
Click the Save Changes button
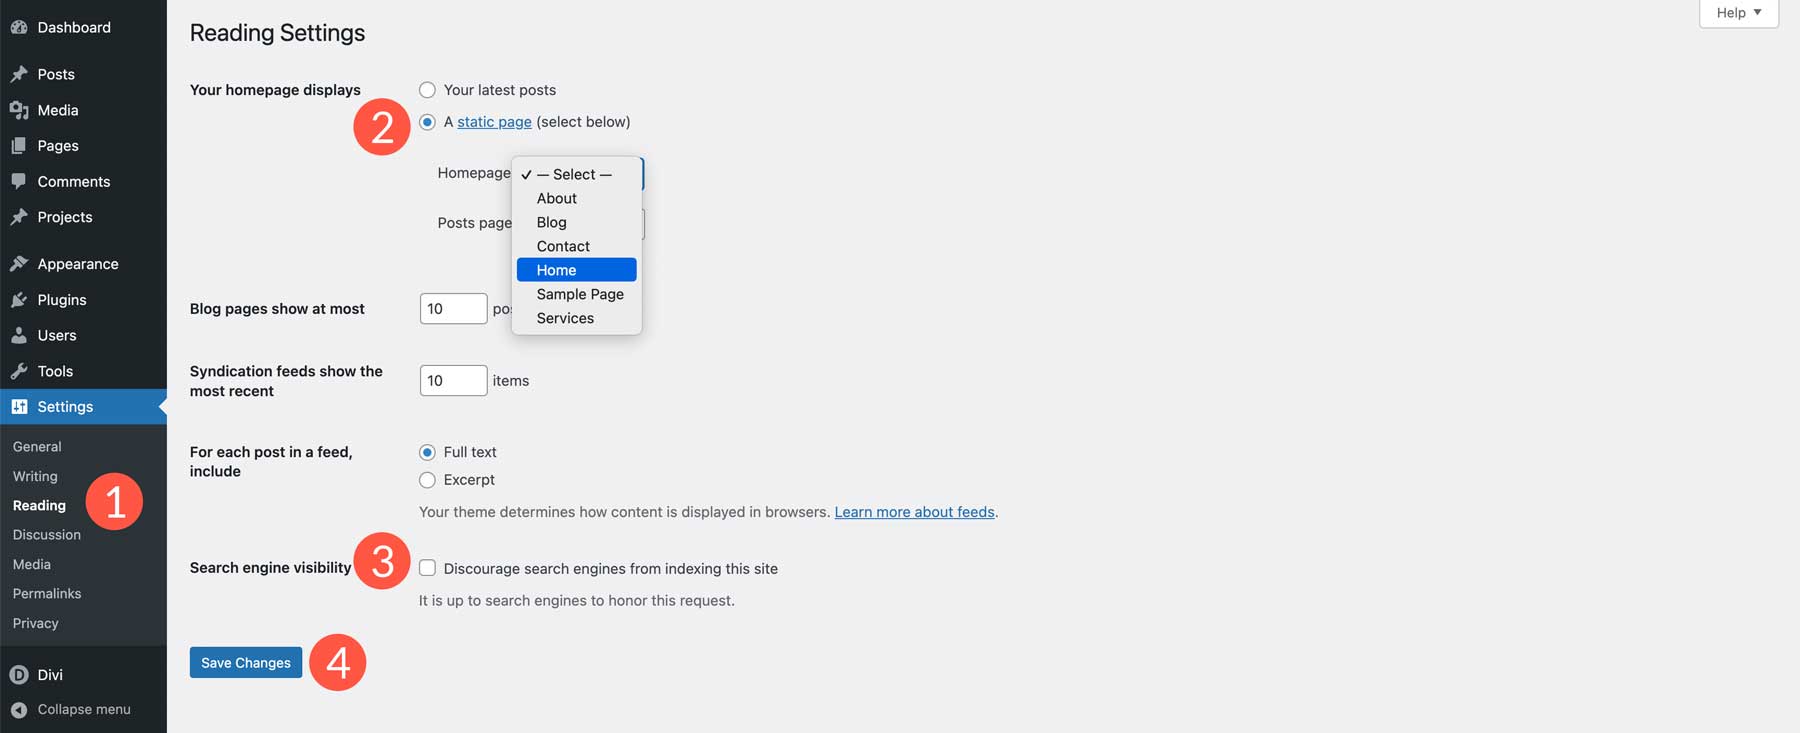pyautogui.click(x=246, y=663)
